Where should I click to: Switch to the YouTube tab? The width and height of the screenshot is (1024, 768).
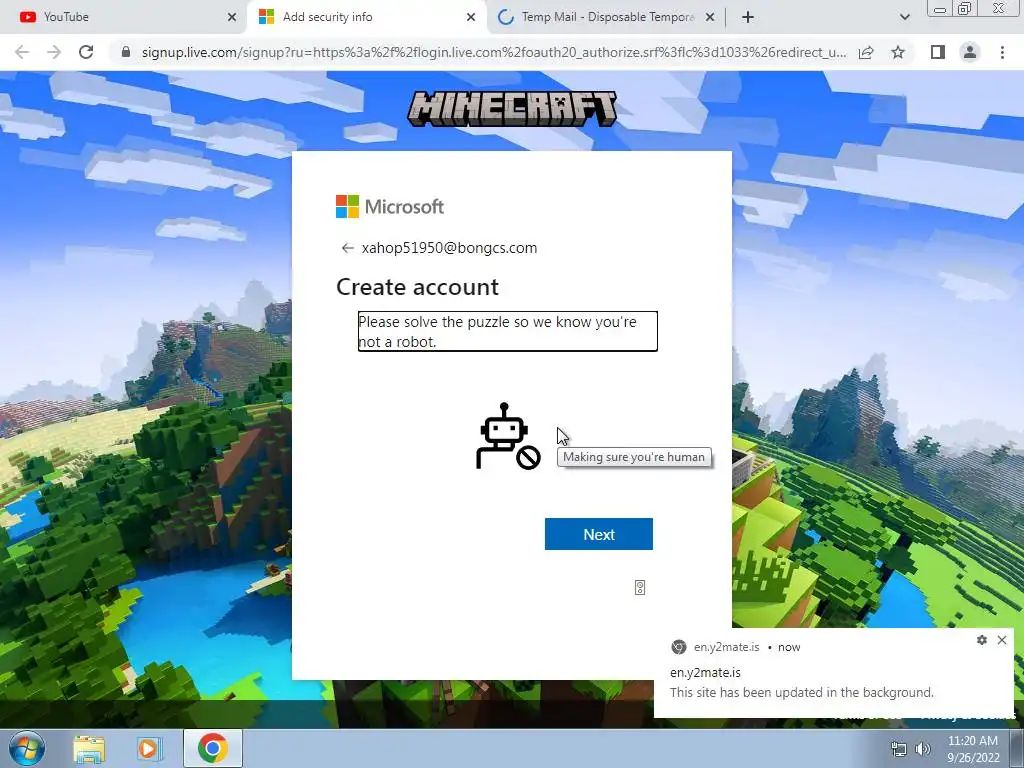pyautogui.click(x=124, y=17)
